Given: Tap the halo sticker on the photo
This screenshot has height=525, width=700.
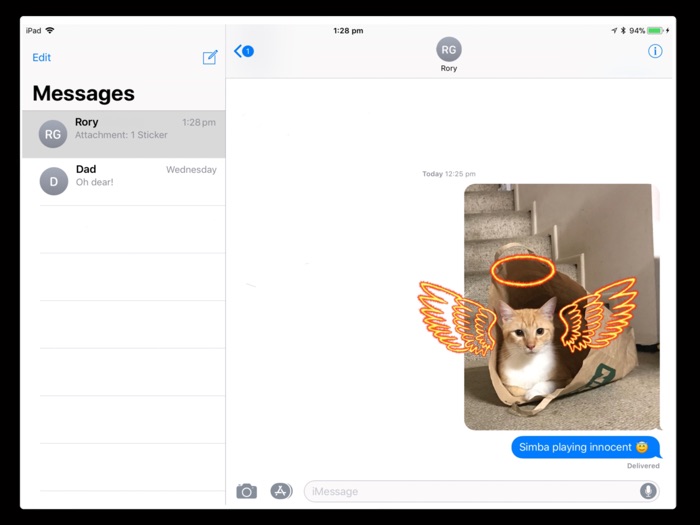Looking at the screenshot, I should tap(523, 270).
